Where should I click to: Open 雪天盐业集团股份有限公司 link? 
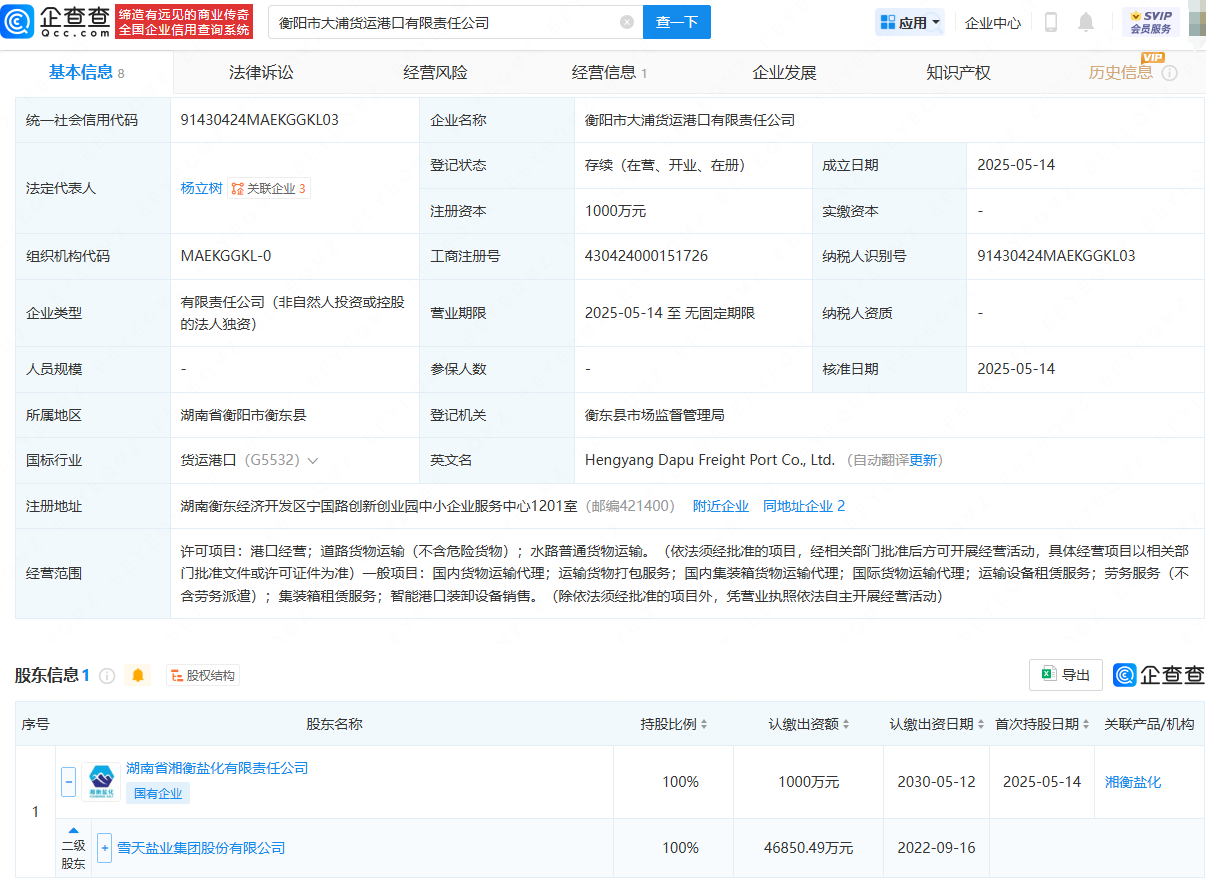pyautogui.click(x=201, y=848)
